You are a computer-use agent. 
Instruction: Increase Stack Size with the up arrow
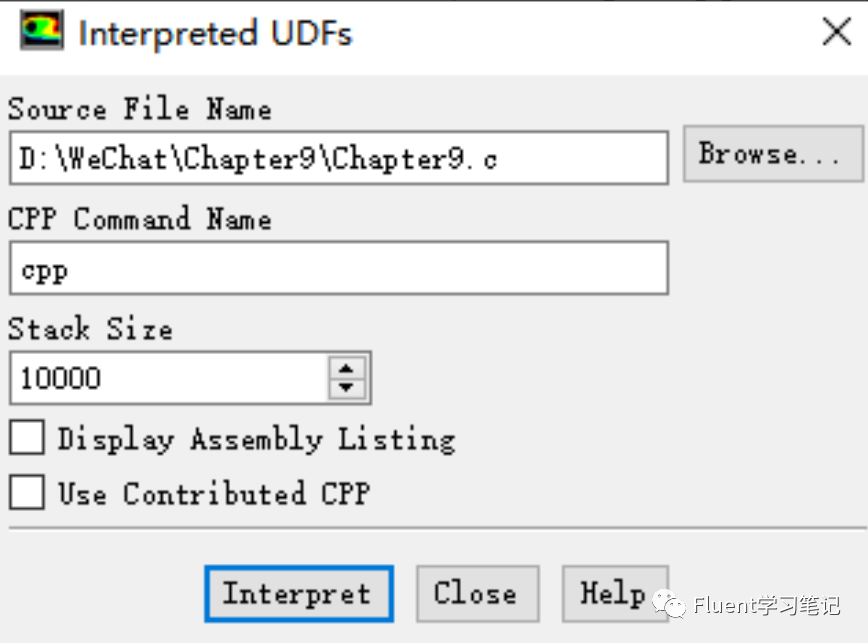[346, 369]
